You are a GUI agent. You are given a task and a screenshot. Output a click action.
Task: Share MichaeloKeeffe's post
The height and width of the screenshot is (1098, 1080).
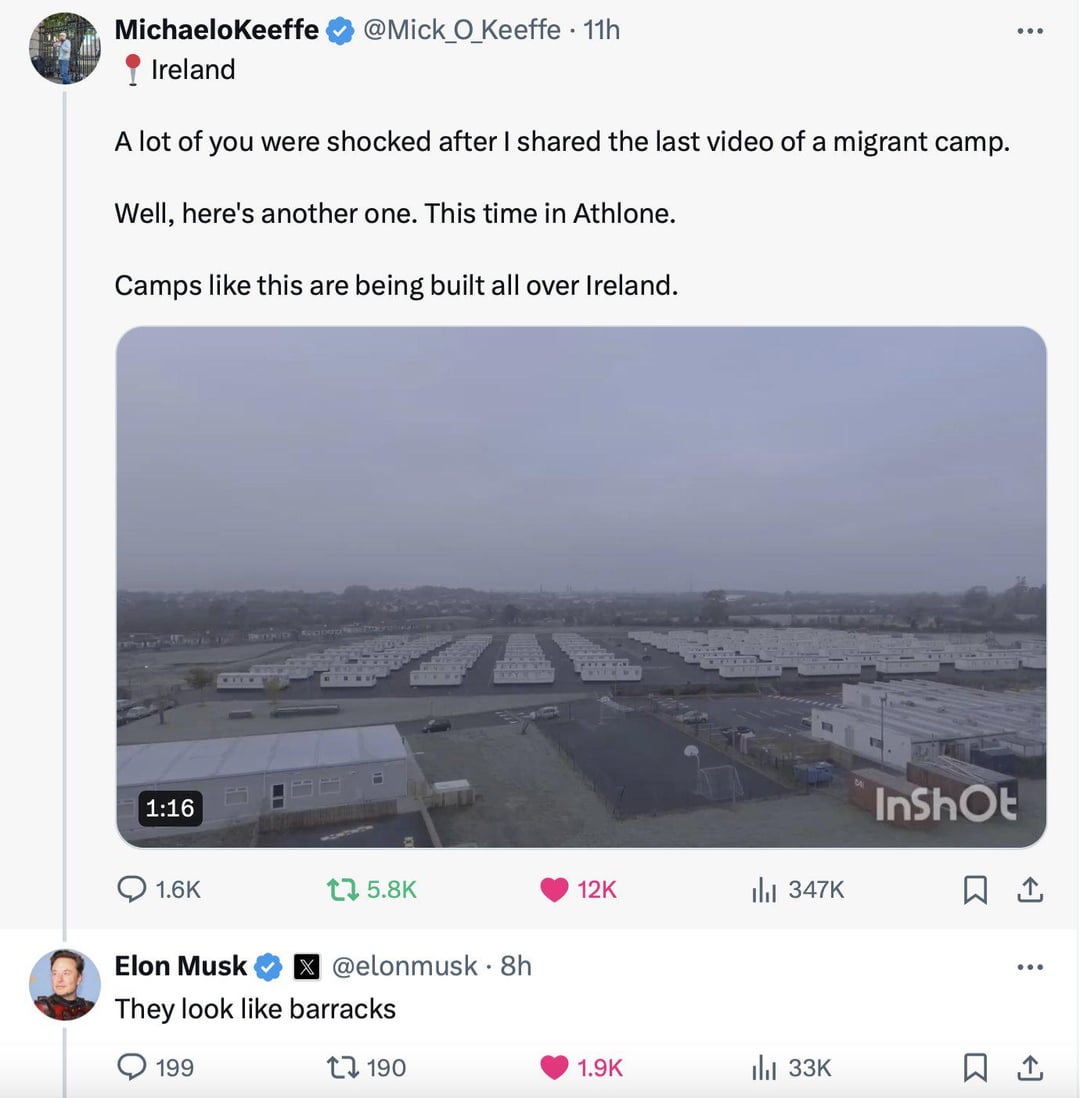click(1030, 889)
